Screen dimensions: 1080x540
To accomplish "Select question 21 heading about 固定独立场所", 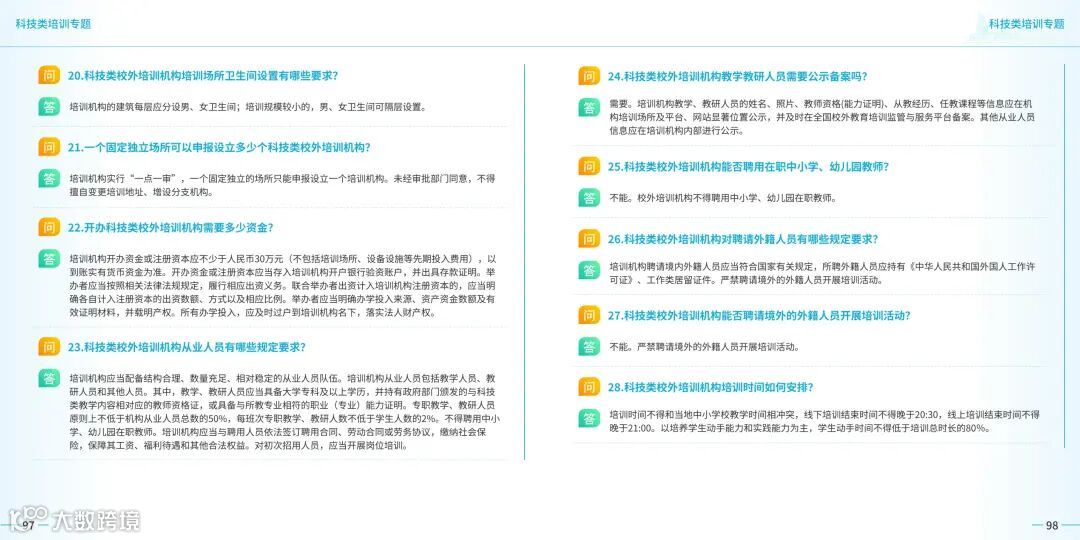I will (220, 147).
